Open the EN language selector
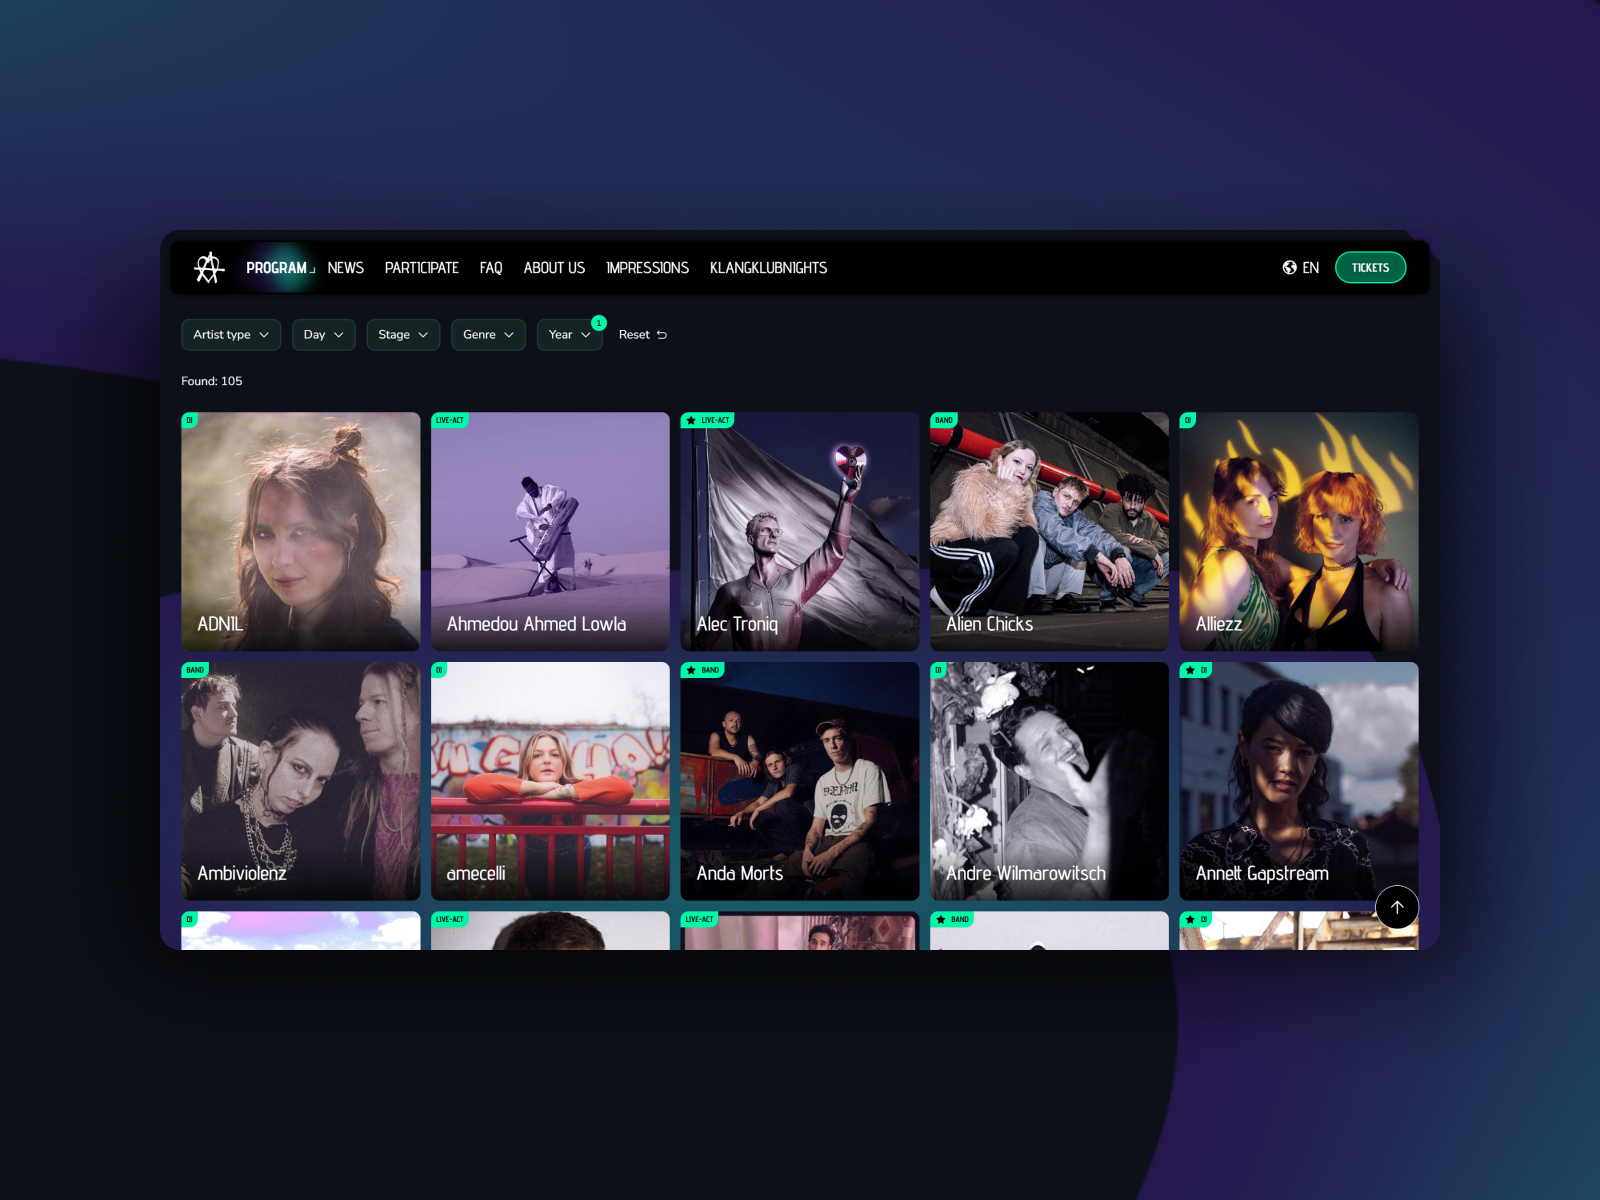Image resolution: width=1600 pixels, height=1200 pixels. (x=1301, y=268)
